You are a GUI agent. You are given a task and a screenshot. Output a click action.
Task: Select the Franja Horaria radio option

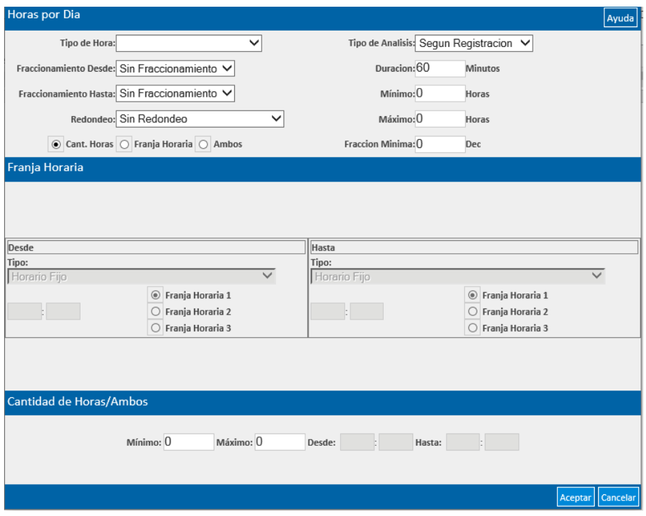click(124, 144)
